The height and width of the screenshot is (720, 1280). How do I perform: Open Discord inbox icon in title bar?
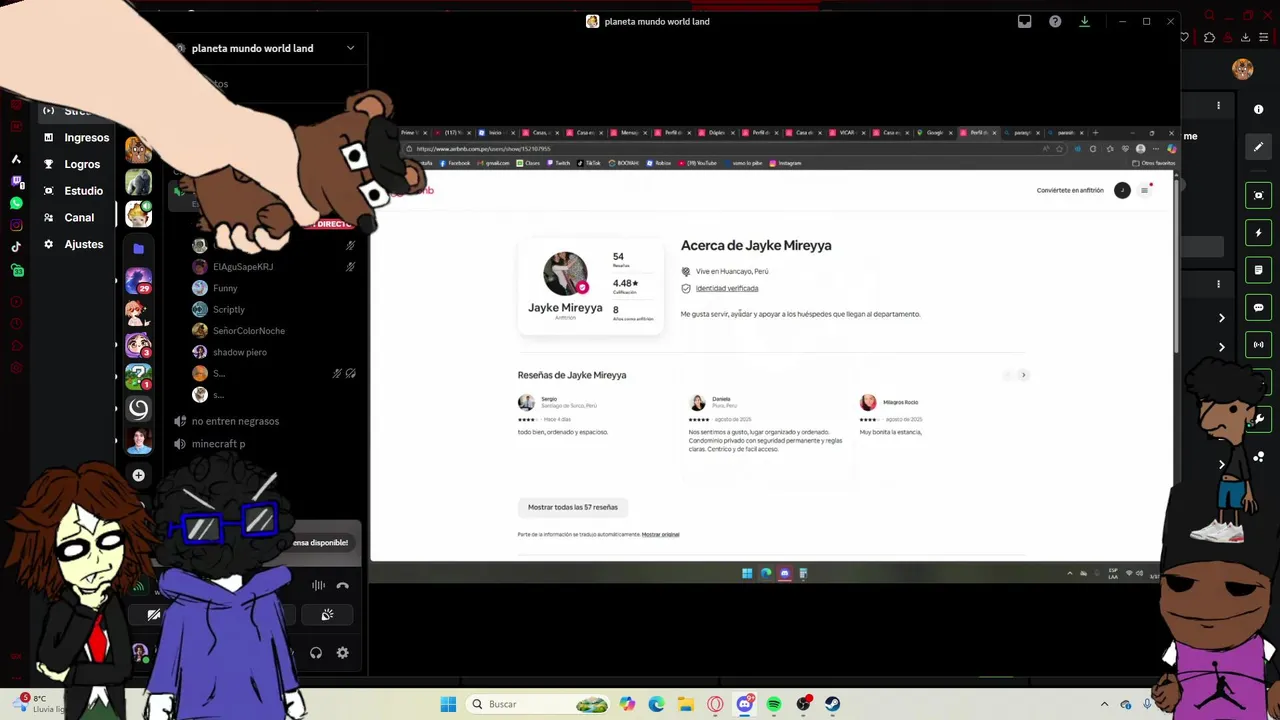tap(1024, 21)
